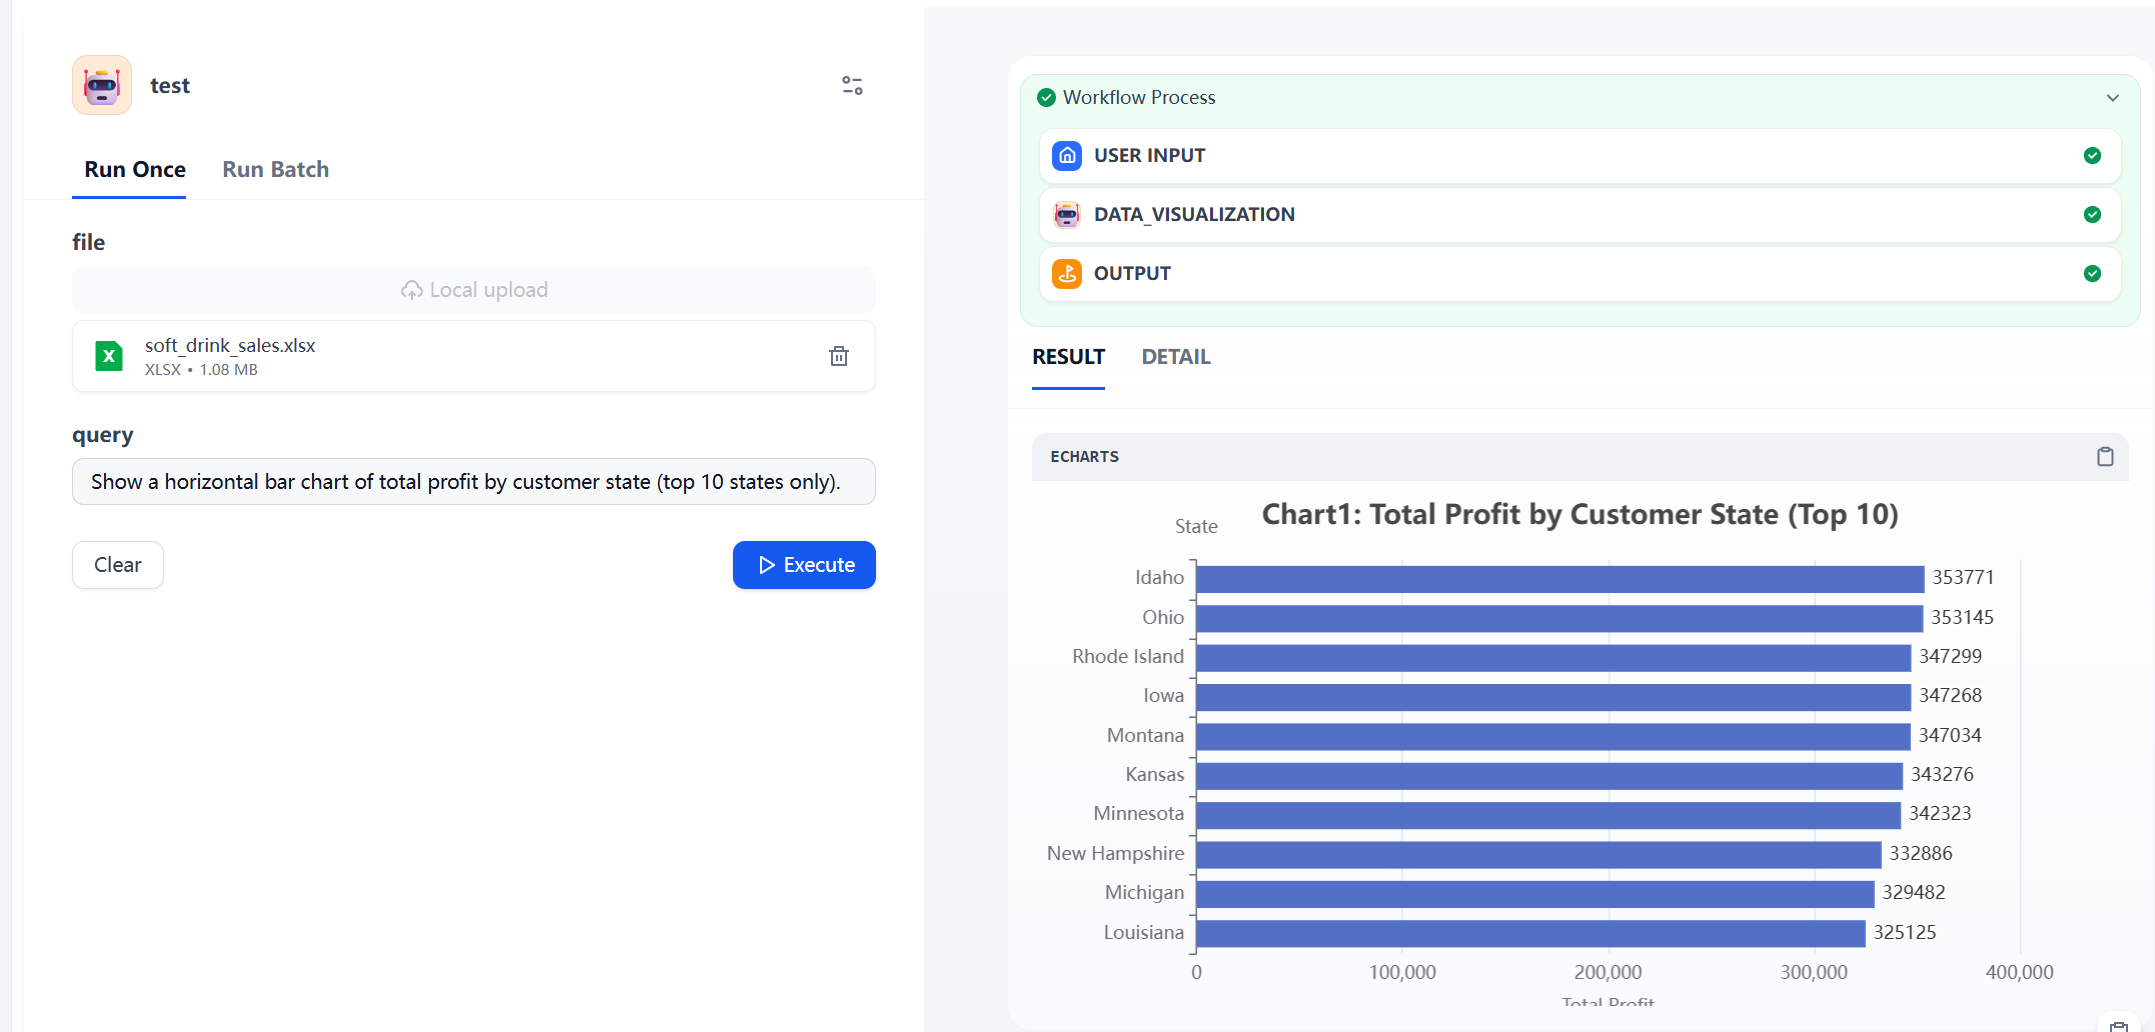
Task: Expand the DATA_VISUALIZATION workflow step
Action: (1578, 215)
